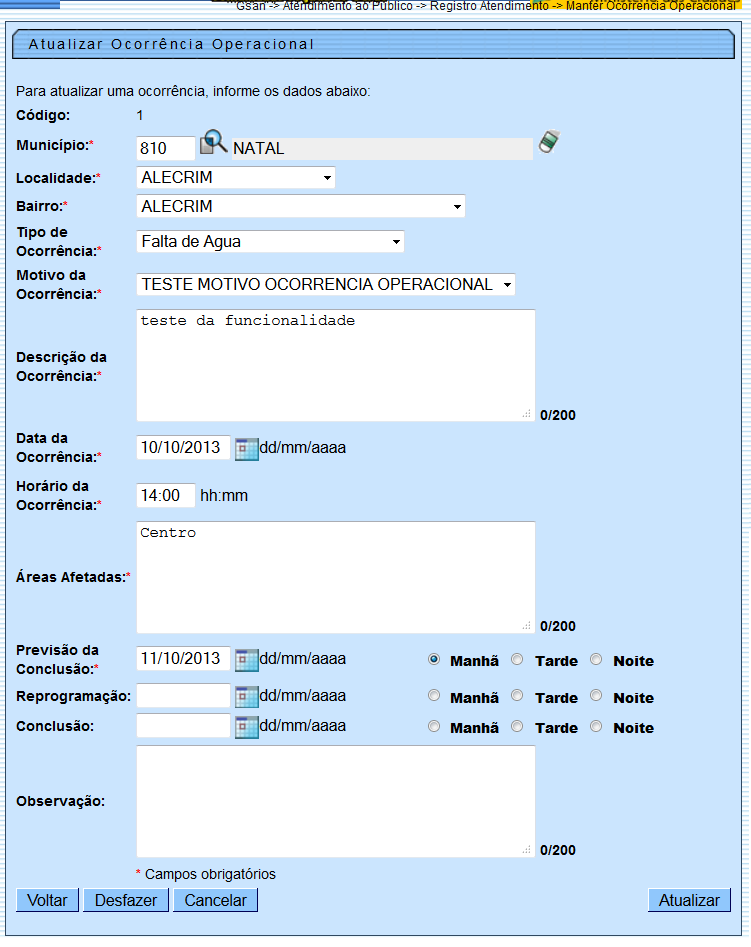Select Noite for Previsão da Conclusão
This screenshot has width=751, height=947.
pyautogui.click(x=596, y=660)
